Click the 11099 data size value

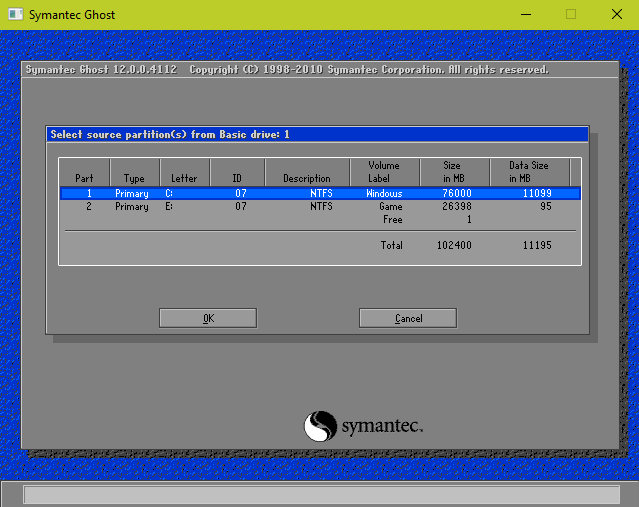(x=537, y=193)
